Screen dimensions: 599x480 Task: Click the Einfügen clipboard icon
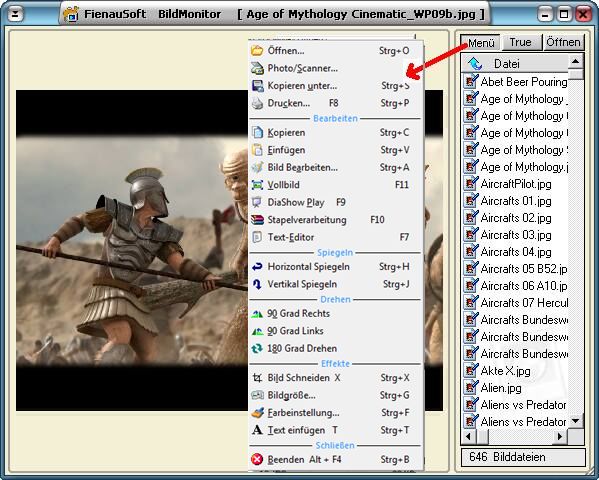pyautogui.click(x=257, y=150)
